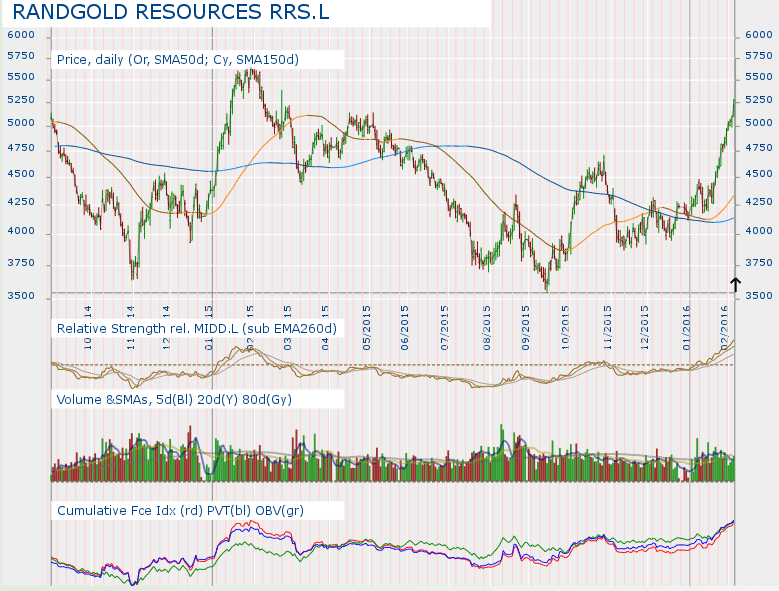Select the 'Price, daily' panel label
This screenshot has height=591, width=779.
[x=178, y=60]
